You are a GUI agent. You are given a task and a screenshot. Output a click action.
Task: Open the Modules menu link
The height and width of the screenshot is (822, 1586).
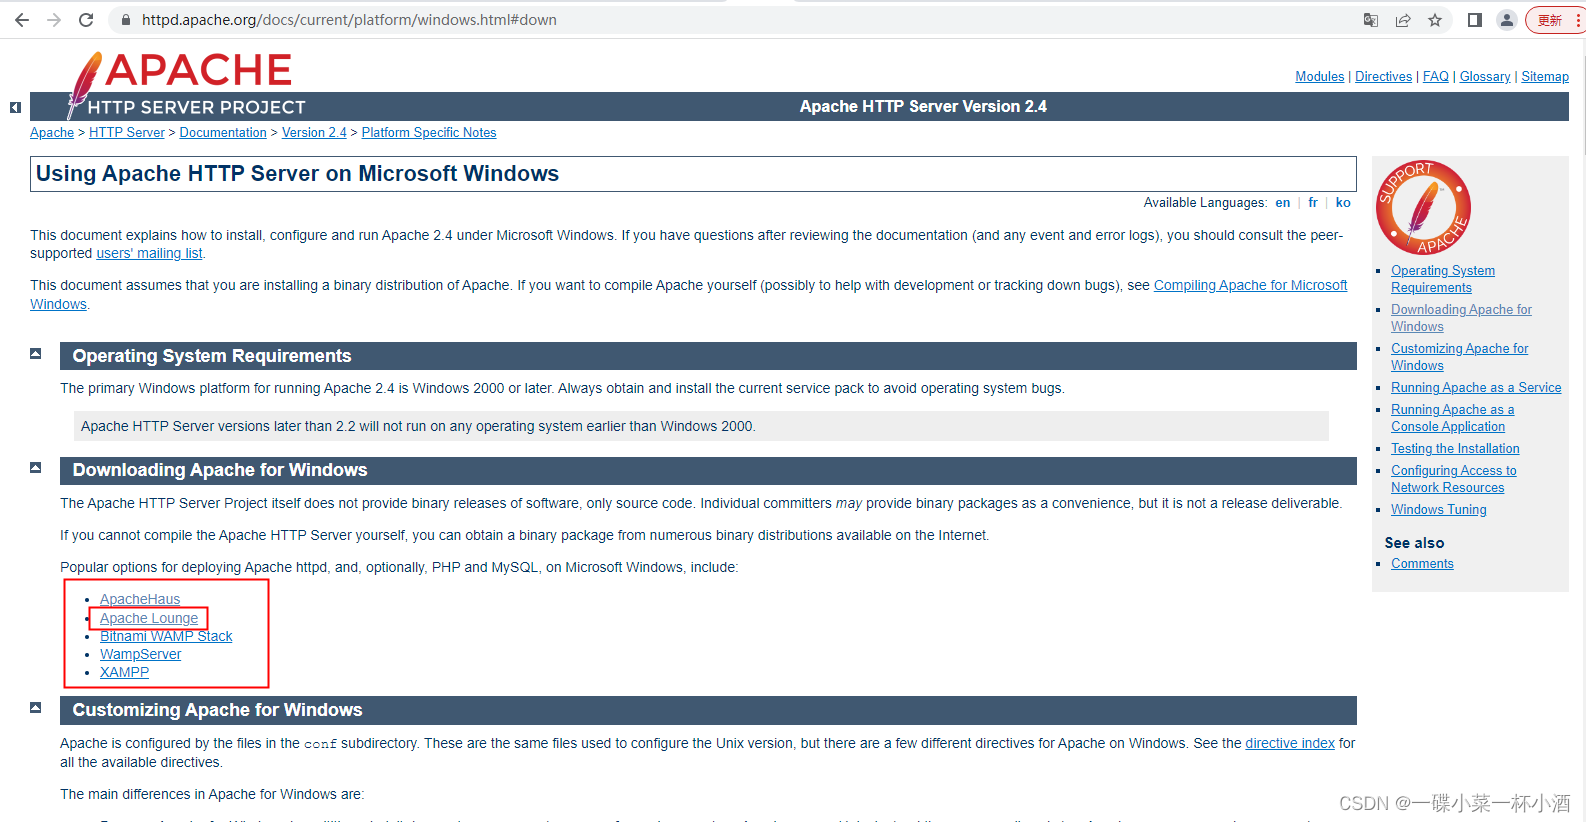(x=1319, y=77)
